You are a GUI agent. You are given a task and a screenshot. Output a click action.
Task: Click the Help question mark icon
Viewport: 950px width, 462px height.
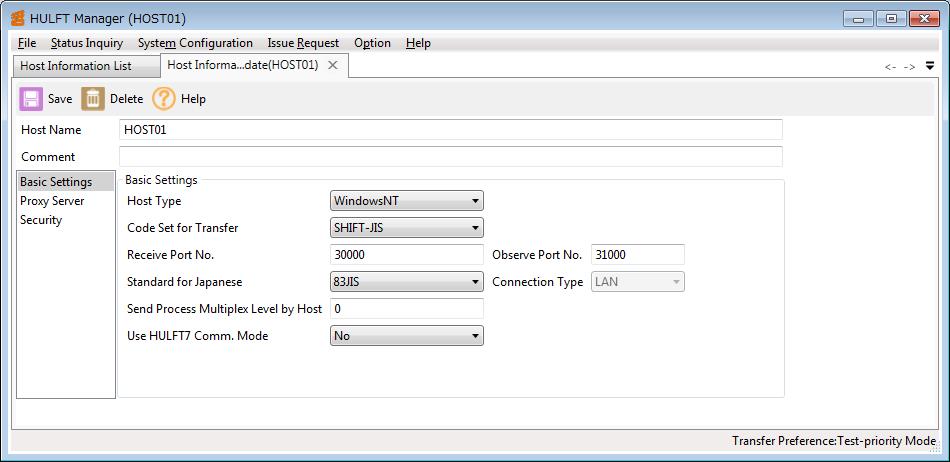click(164, 98)
